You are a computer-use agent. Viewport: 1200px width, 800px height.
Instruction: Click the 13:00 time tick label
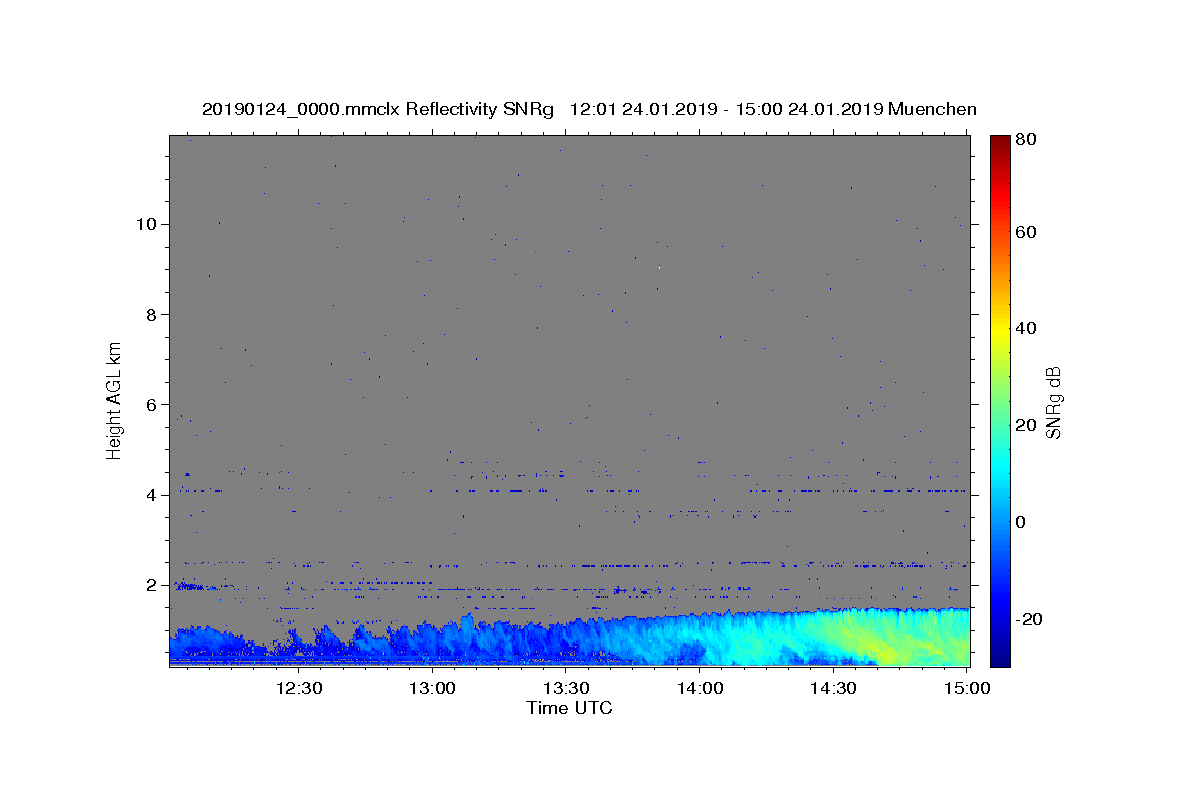coord(433,688)
